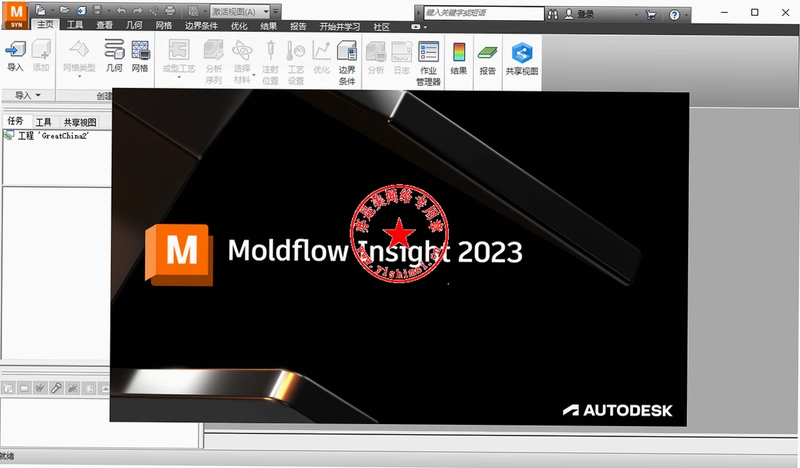Open the shopping cart icon
This screenshot has width=800, height=468.
651,15
